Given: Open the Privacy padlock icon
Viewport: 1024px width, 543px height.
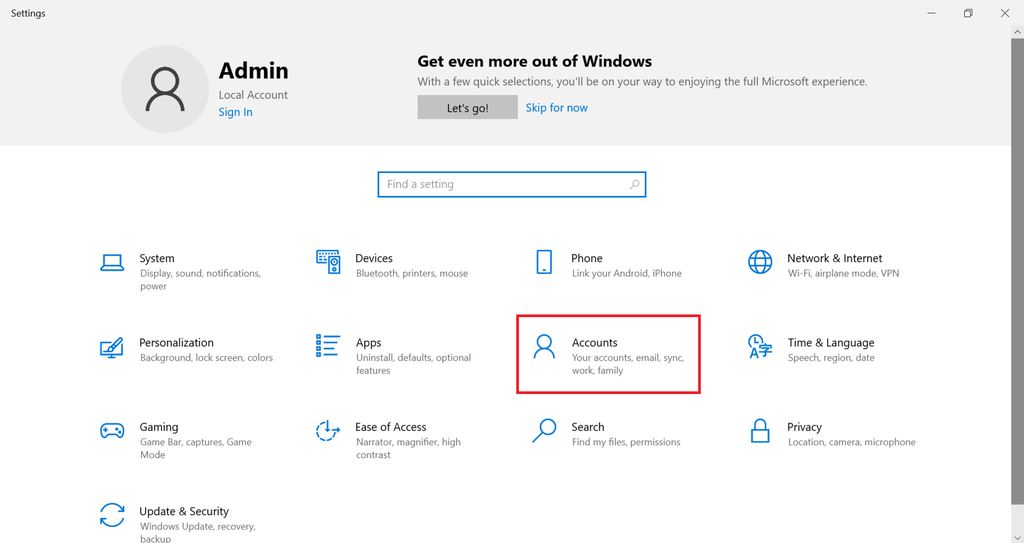Looking at the screenshot, I should click(760, 431).
